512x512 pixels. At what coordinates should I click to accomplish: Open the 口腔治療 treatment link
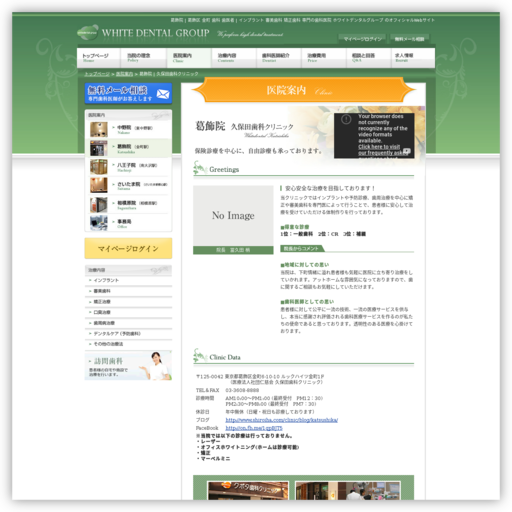[128, 312]
